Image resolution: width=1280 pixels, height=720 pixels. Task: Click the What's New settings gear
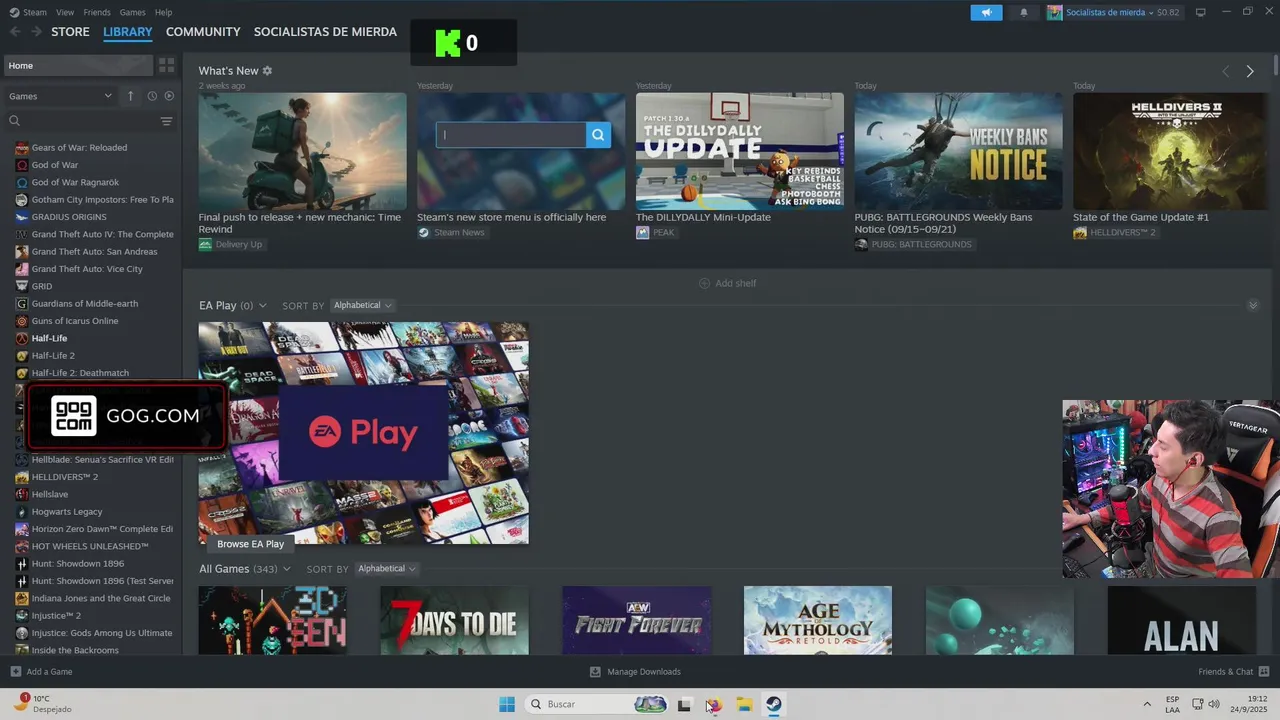267,71
